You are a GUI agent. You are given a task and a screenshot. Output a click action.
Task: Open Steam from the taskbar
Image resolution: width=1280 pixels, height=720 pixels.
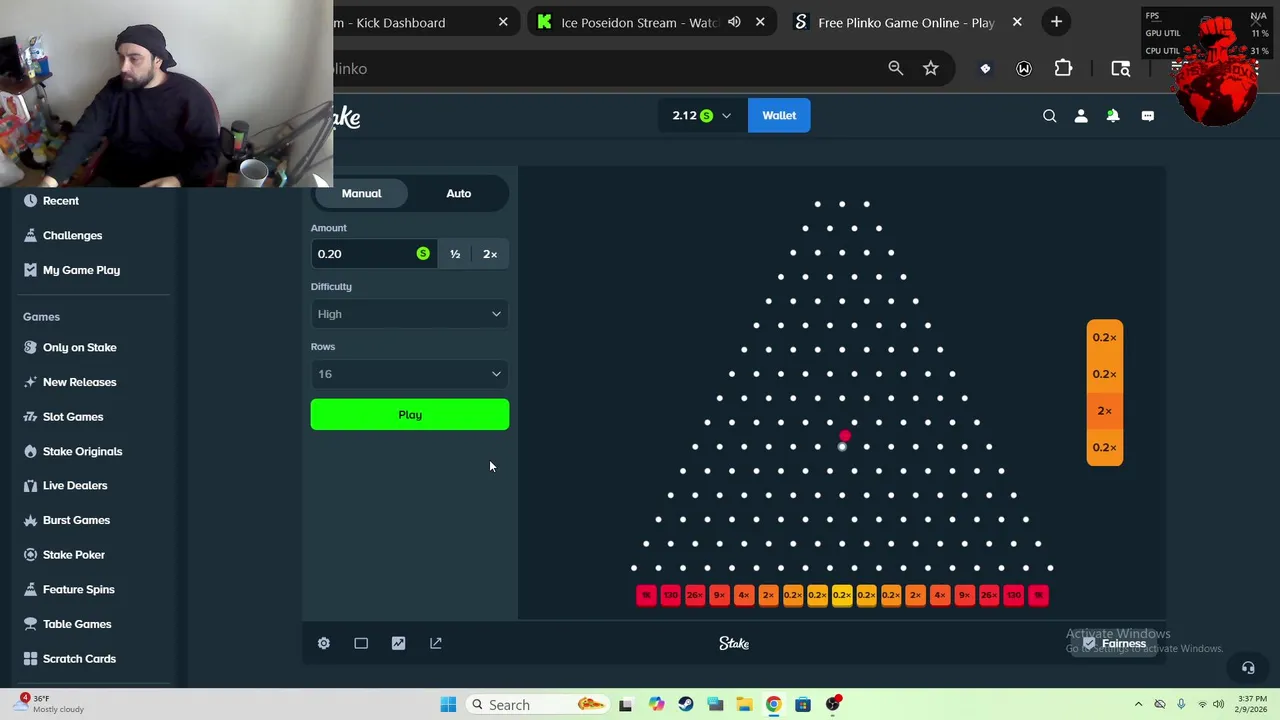pyautogui.click(x=685, y=705)
